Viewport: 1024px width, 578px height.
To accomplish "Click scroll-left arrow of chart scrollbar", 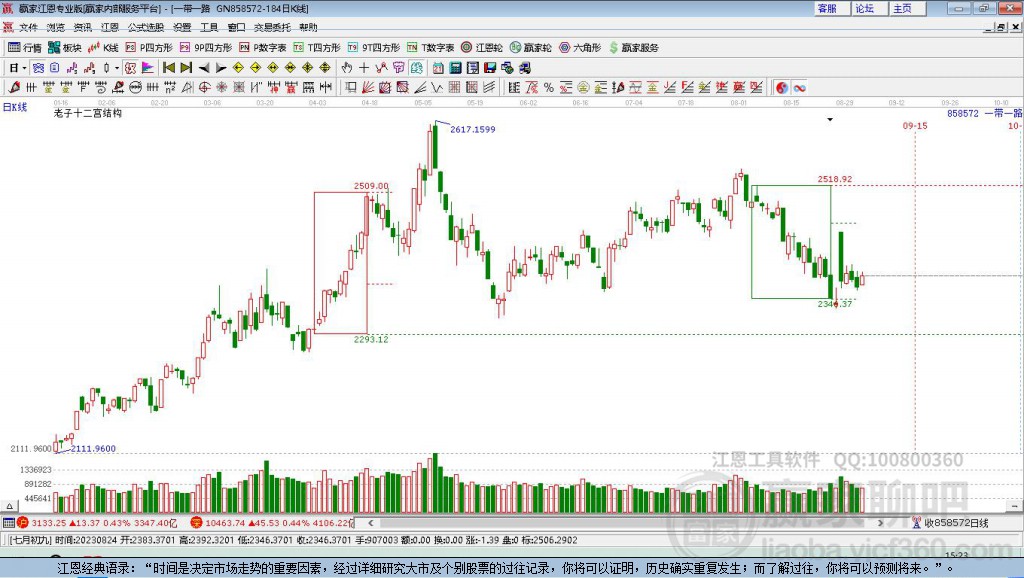I will click(370, 522).
